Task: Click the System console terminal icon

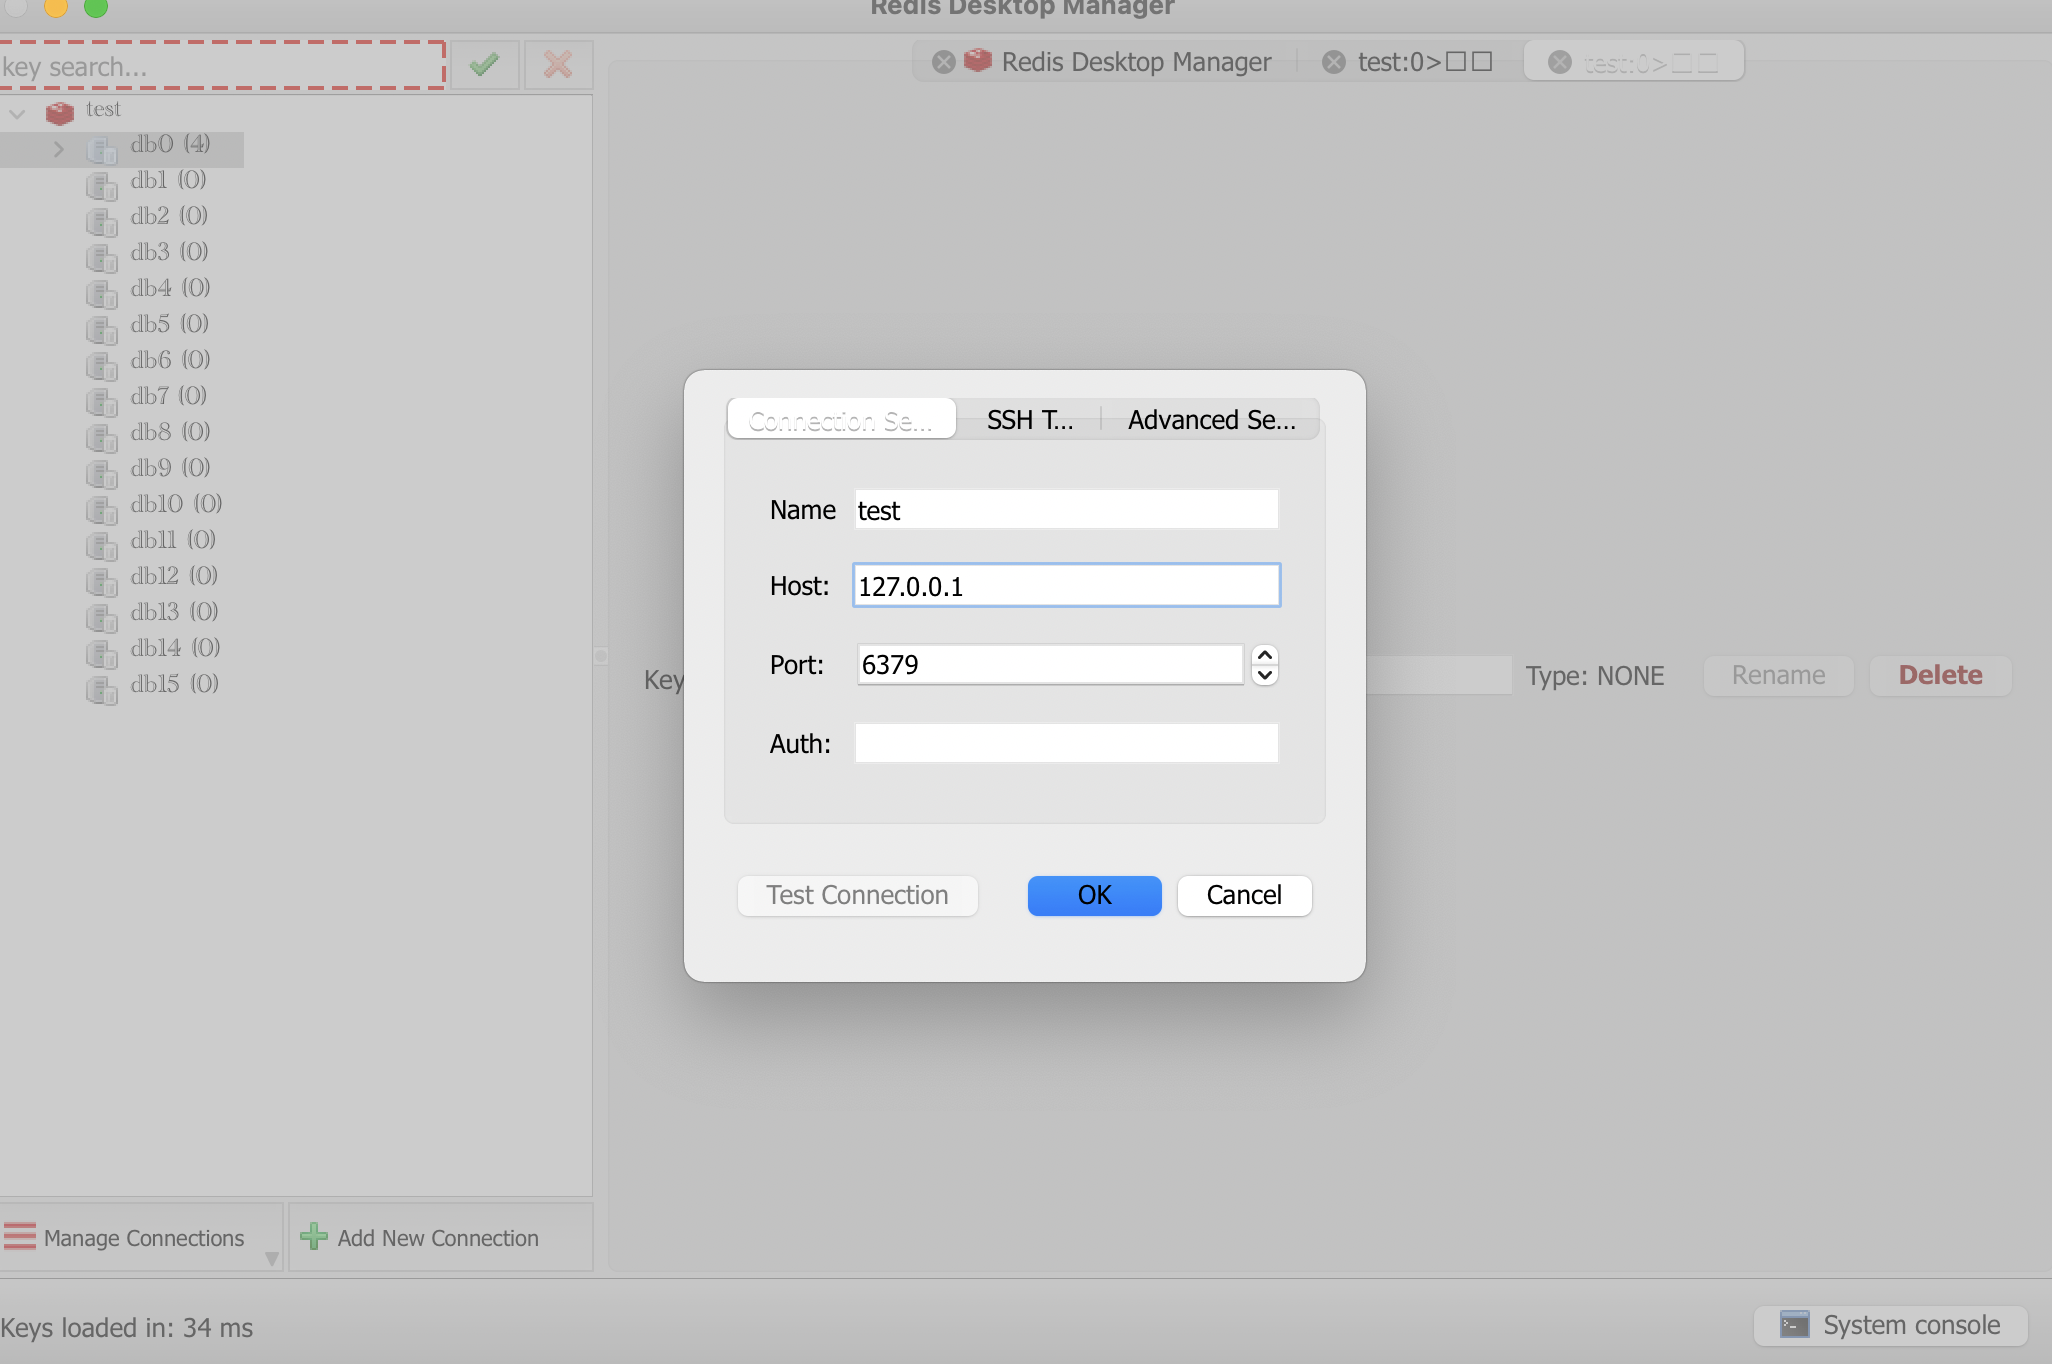Action: click(1794, 1325)
